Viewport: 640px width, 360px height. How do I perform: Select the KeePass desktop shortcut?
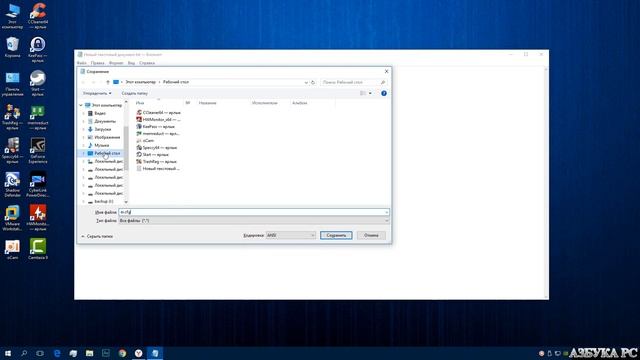pos(38,49)
